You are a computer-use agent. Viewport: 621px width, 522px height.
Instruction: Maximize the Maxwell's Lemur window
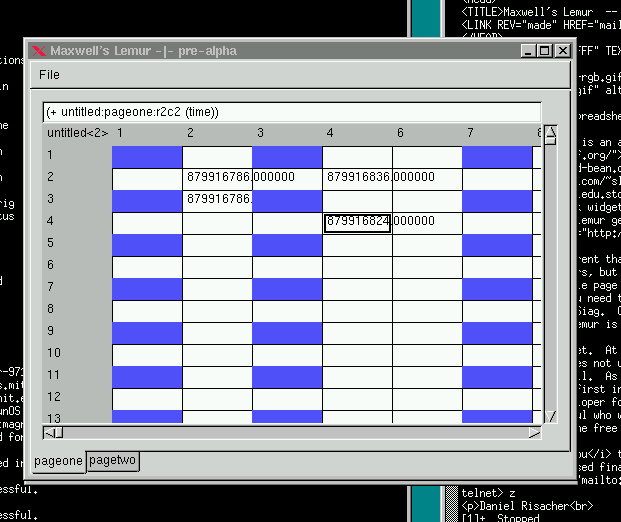tap(545, 51)
